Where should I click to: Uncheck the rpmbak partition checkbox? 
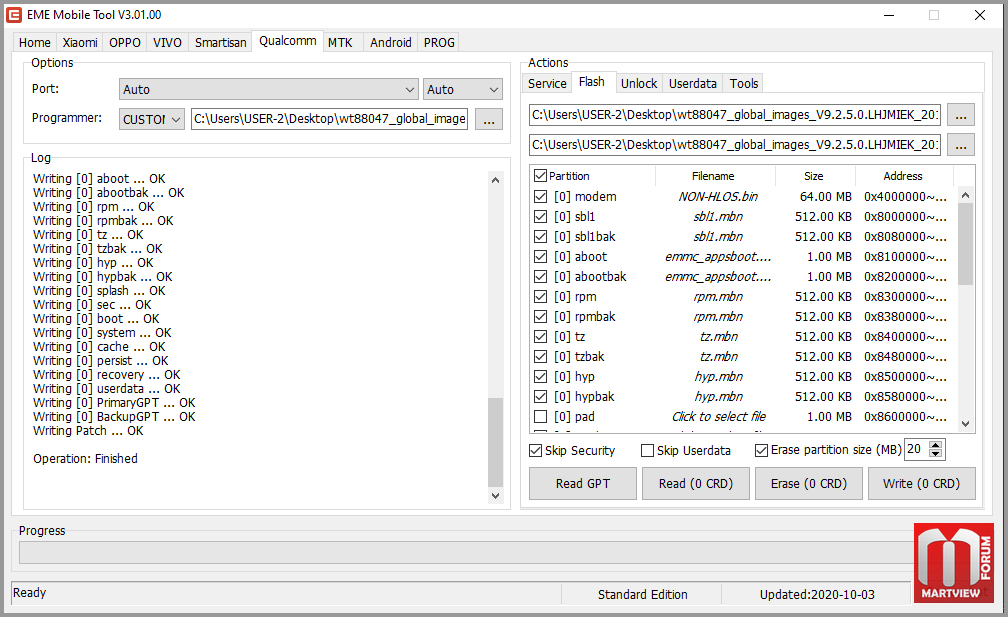tap(541, 317)
